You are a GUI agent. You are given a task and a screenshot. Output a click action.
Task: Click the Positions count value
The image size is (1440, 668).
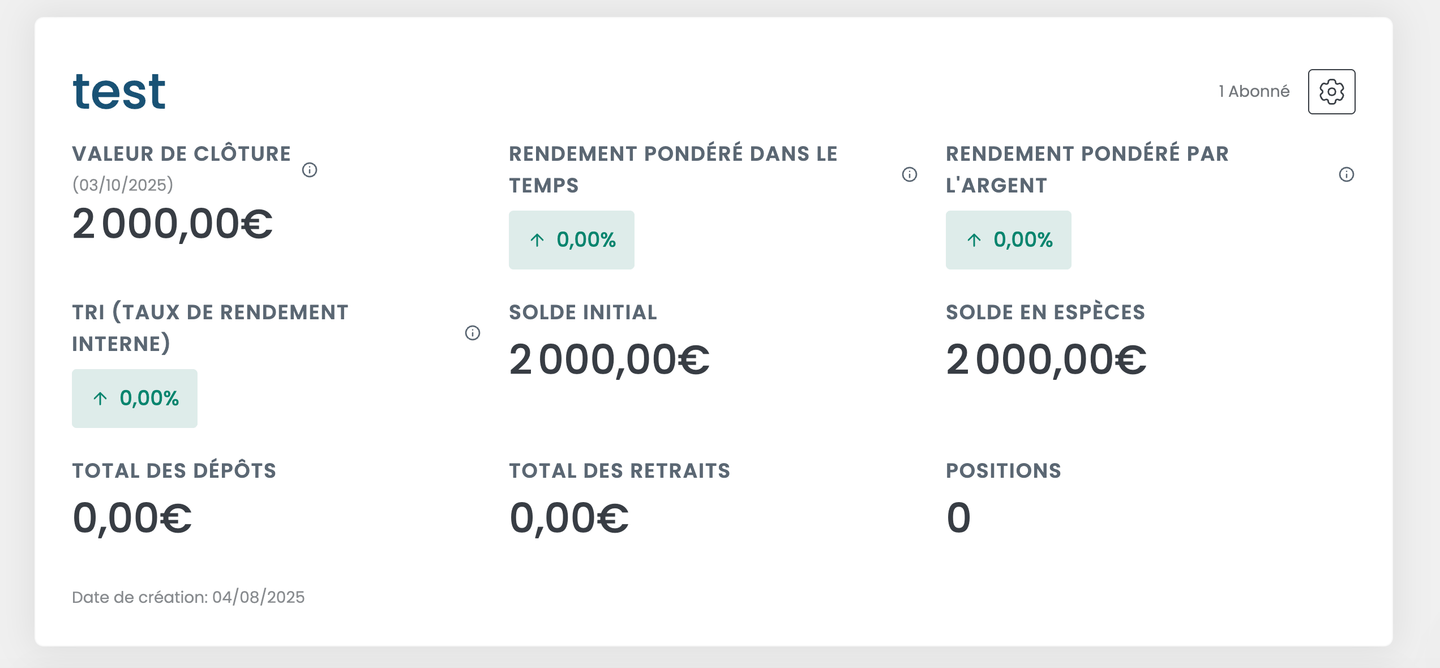(x=958, y=518)
